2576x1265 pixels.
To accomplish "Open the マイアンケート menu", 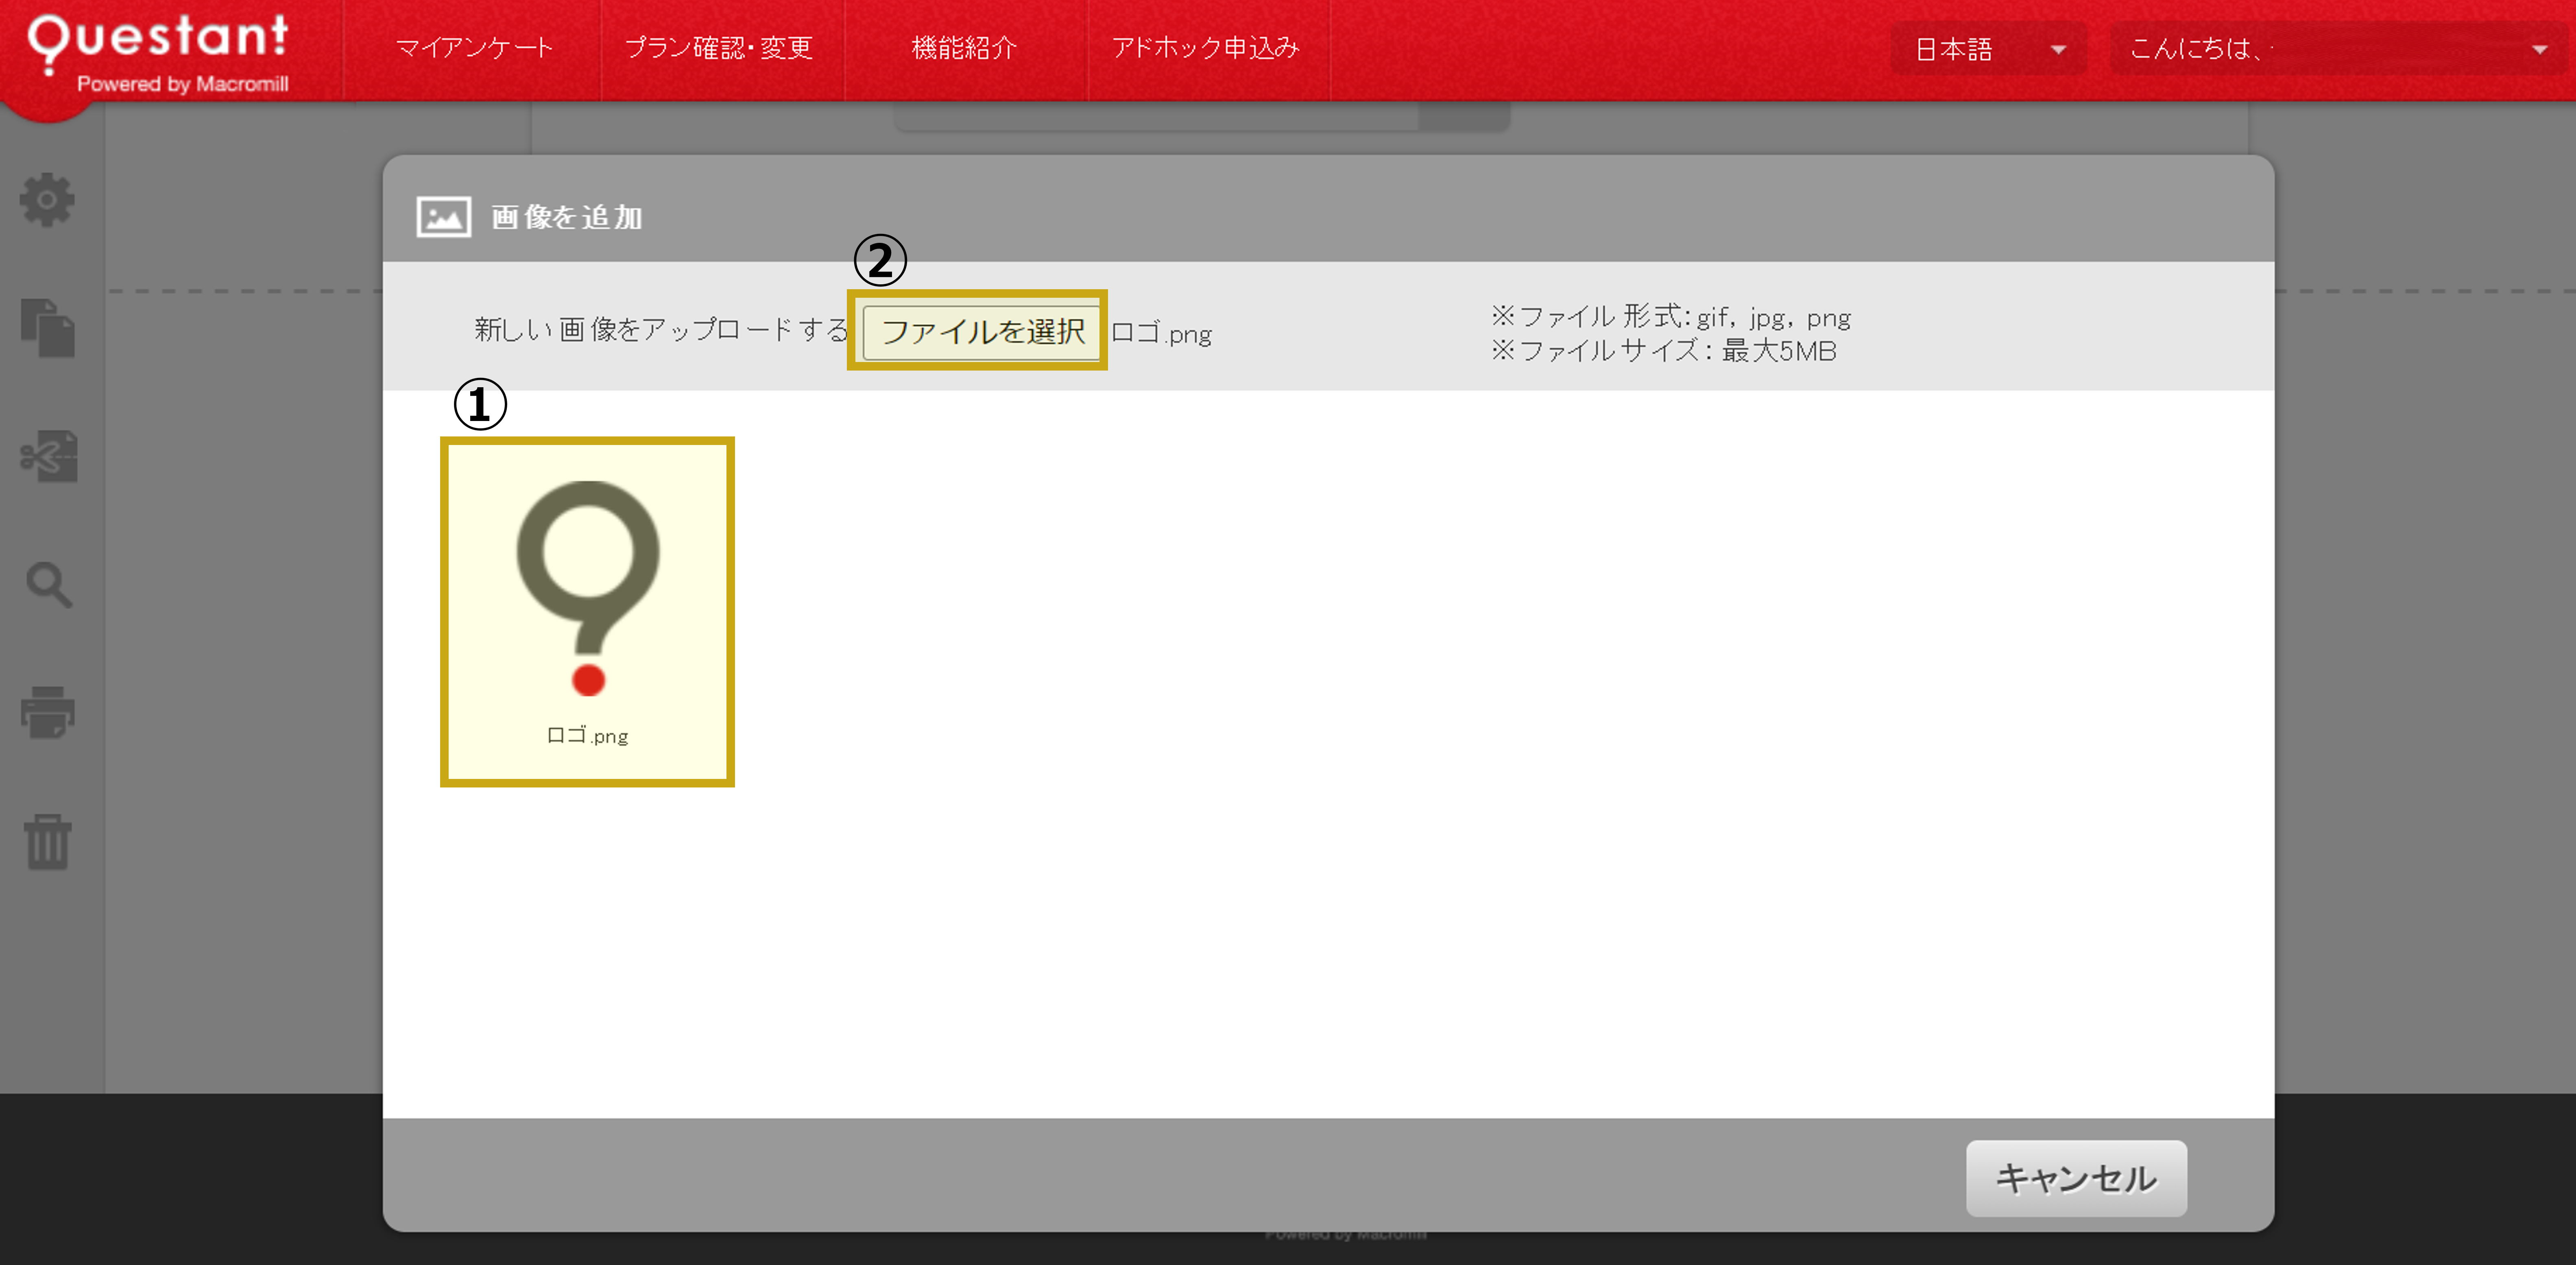I will pos(474,48).
